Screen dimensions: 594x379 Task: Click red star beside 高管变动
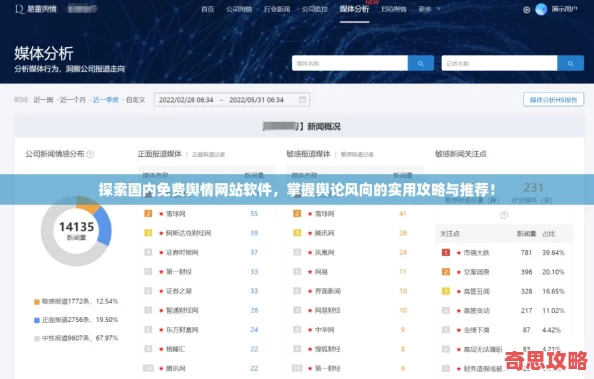459,311
